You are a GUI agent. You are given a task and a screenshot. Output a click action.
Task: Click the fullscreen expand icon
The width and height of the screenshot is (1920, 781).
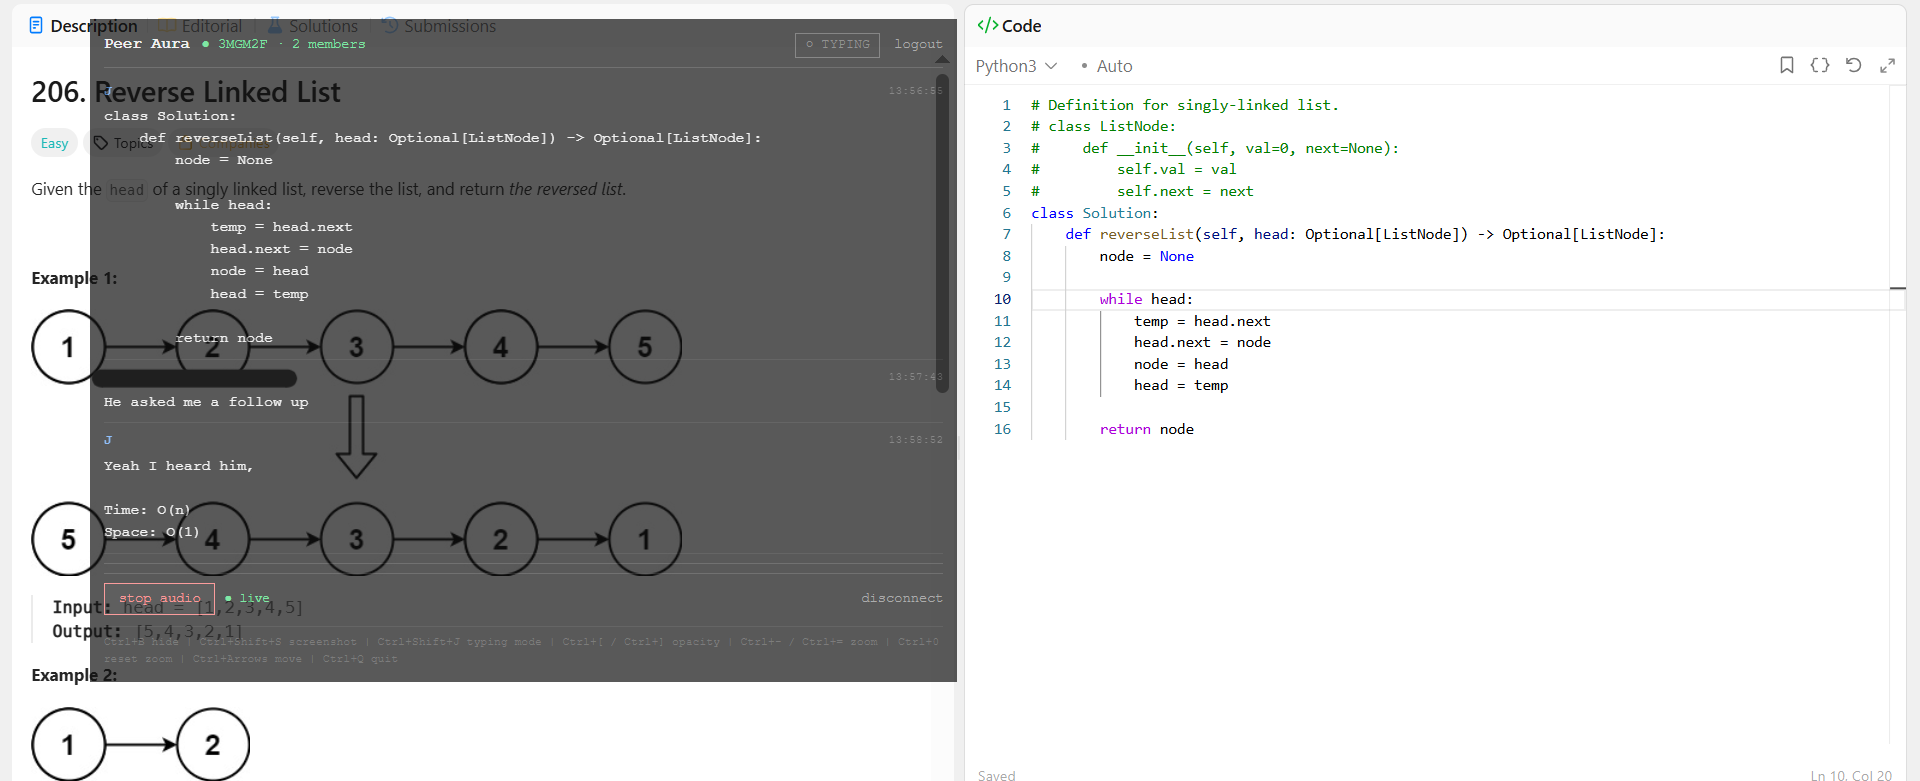click(1887, 65)
